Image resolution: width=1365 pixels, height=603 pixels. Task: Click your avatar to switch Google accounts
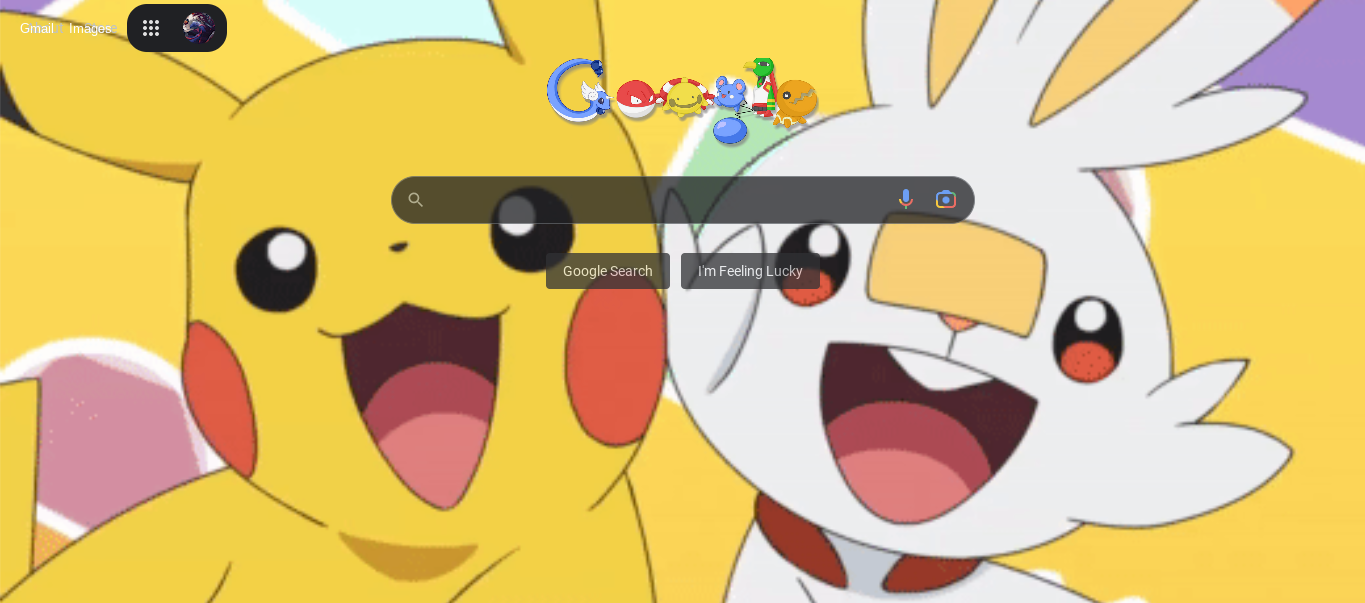click(201, 27)
